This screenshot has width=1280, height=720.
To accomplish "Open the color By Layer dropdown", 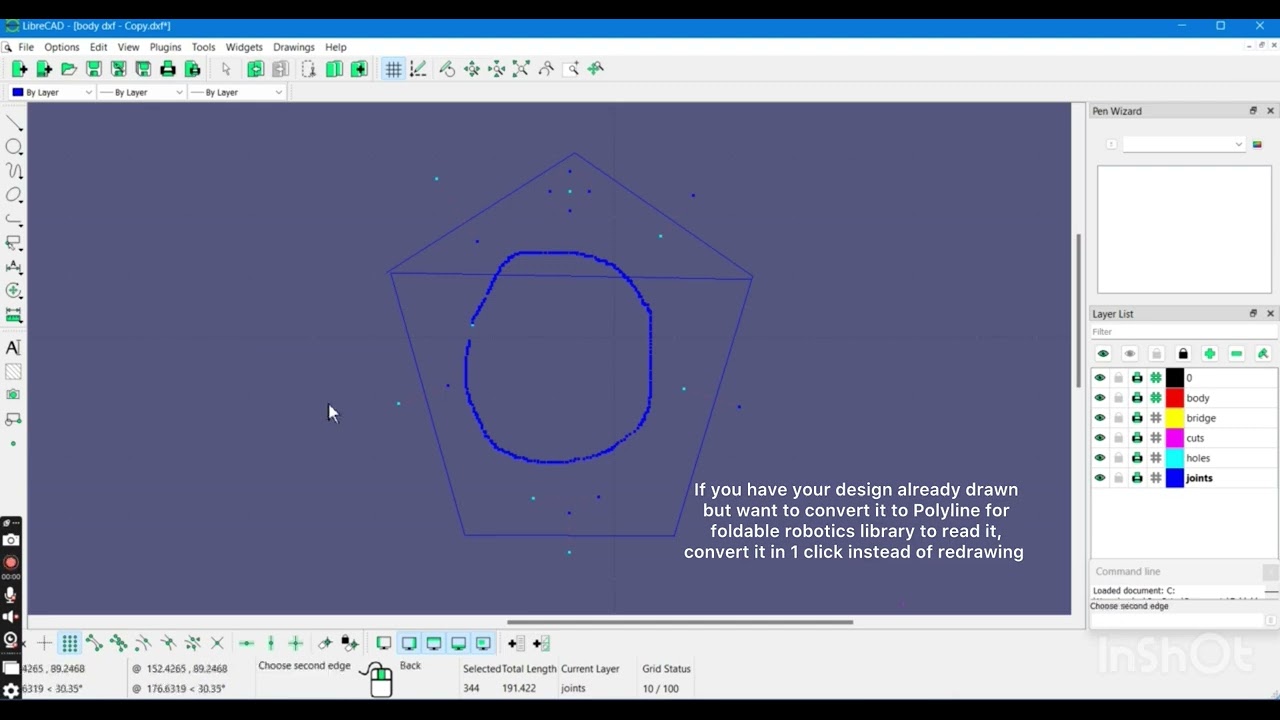I will (x=52, y=92).
